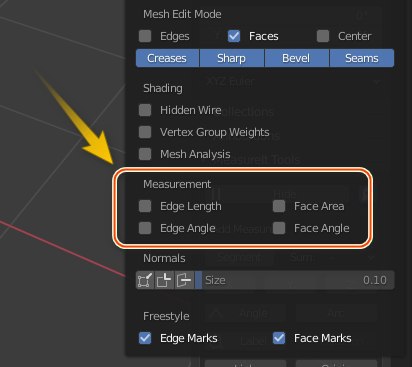Toggle the Seams button
The height and width of the screenshot is (367, 412).
coord(362,58)
